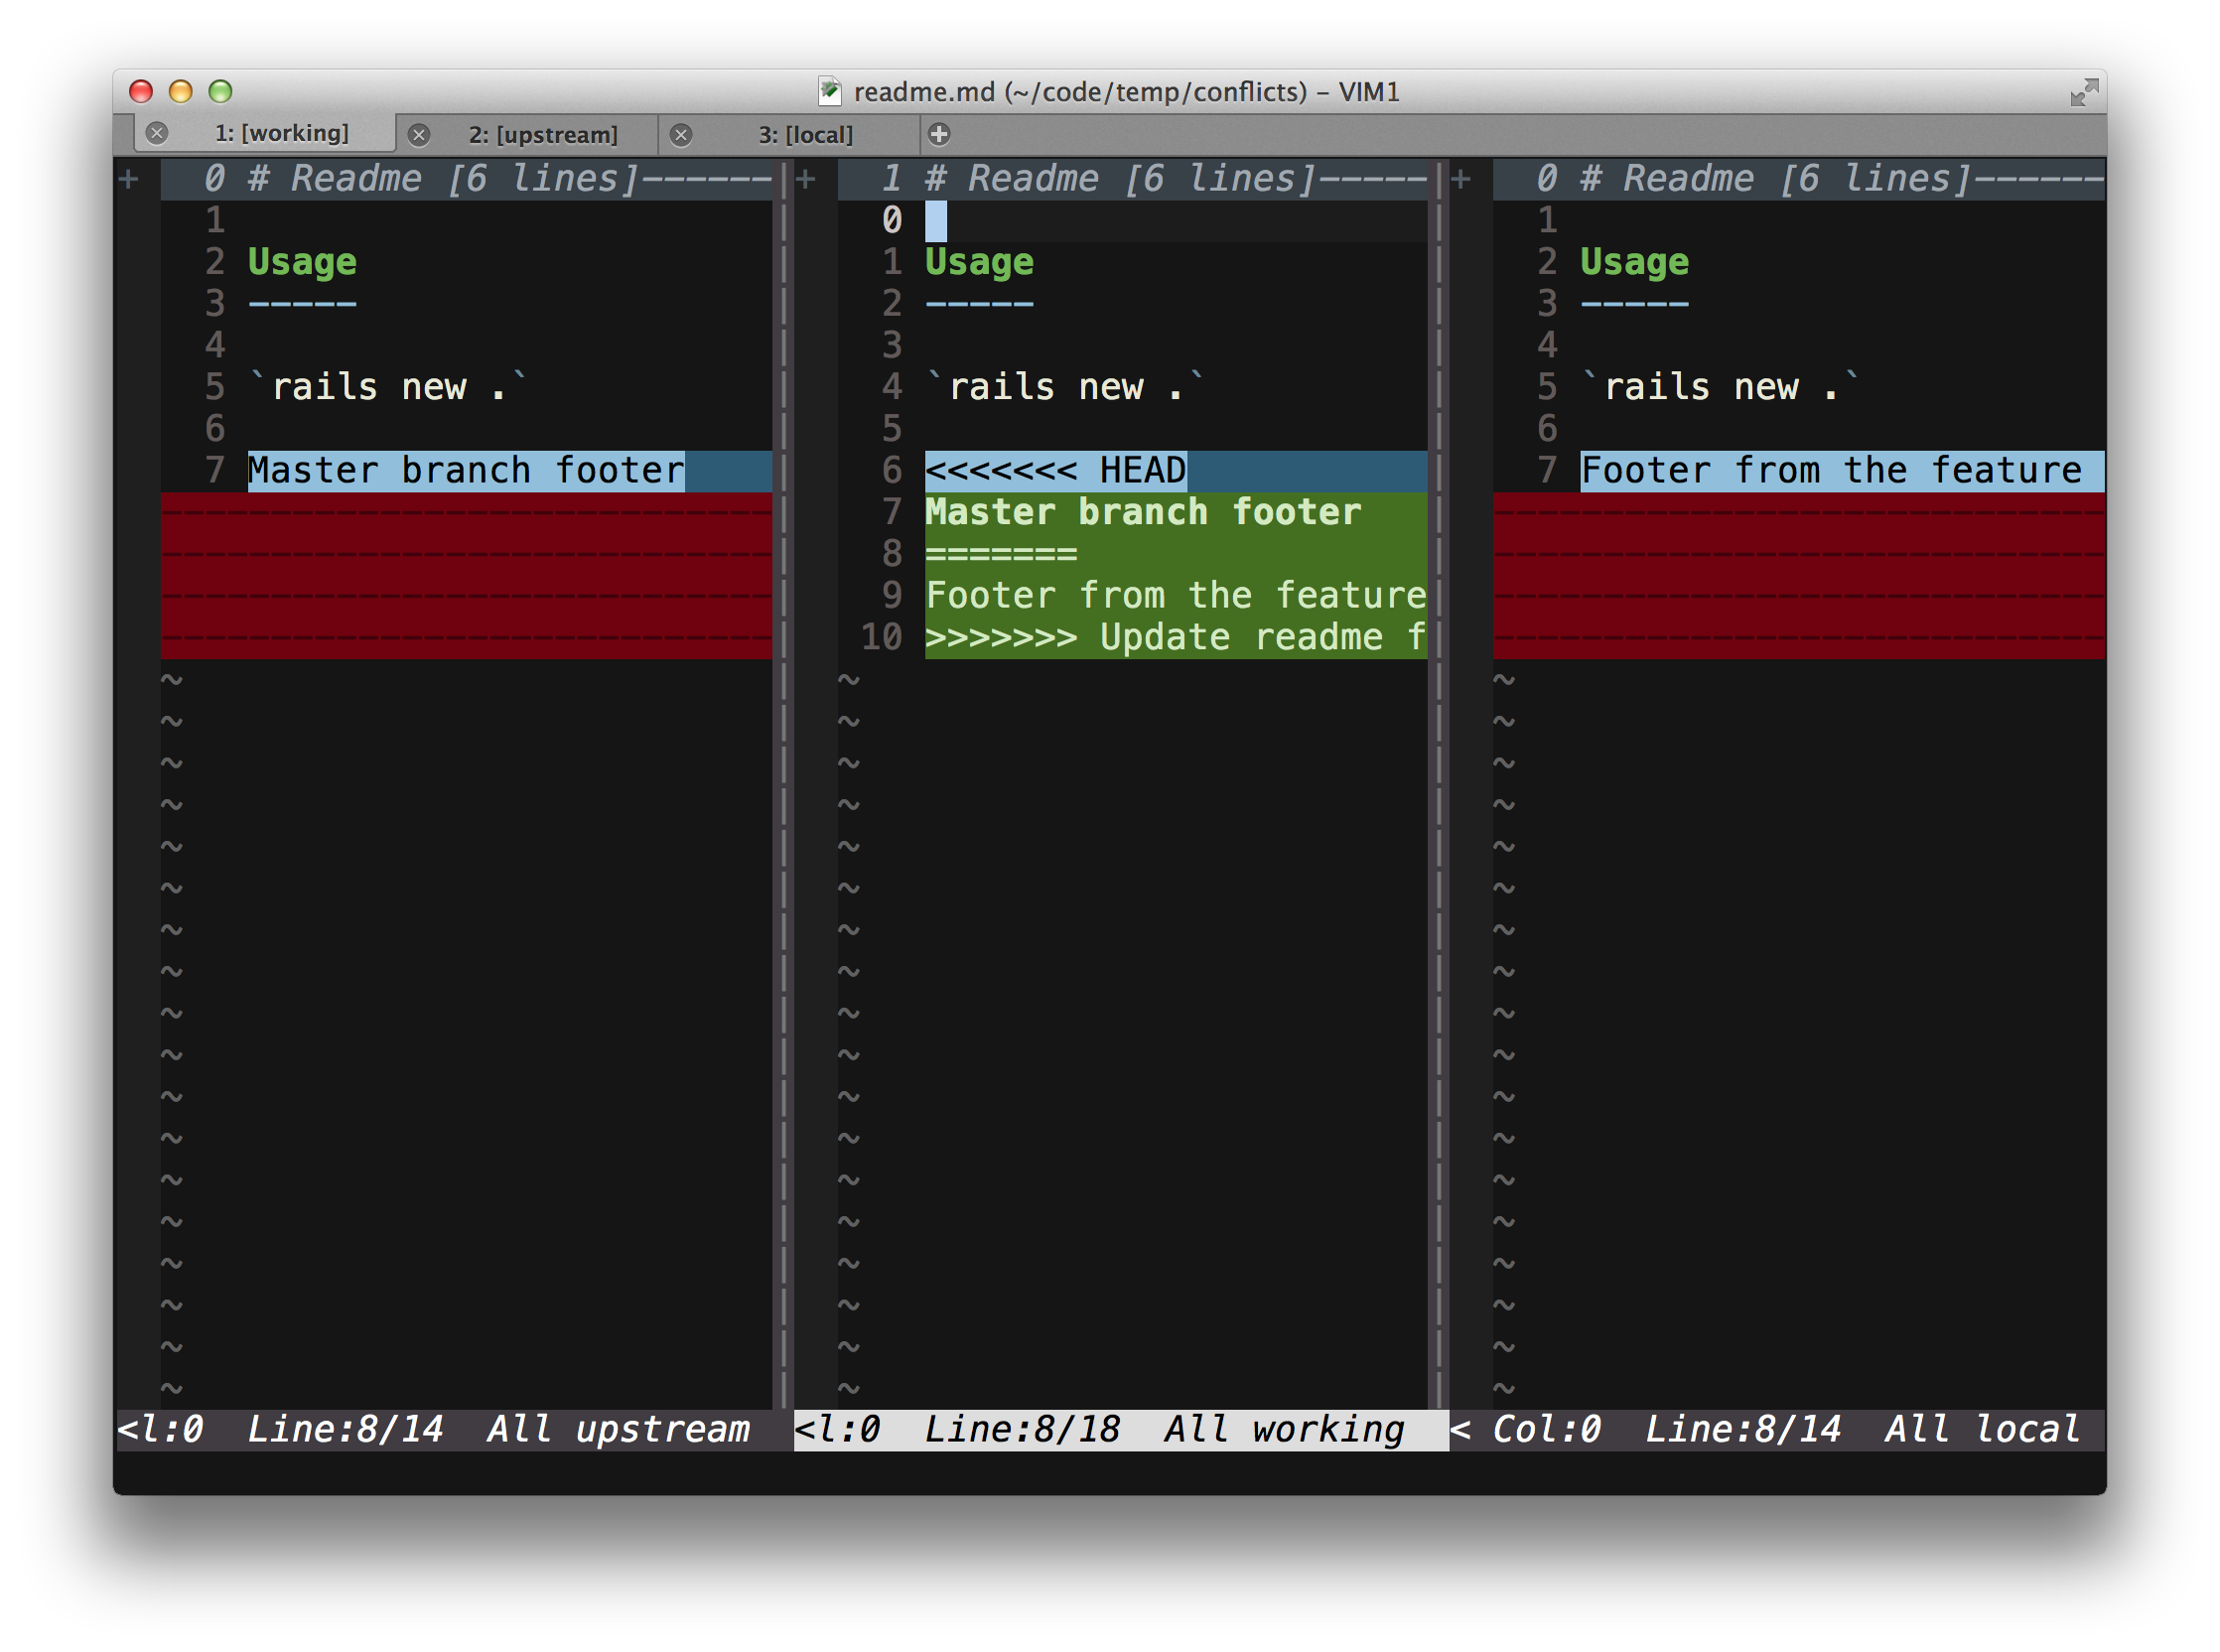The height and width of the screenshot is (1652, 2220).
Task: Click 'Master branch footer' in upstream pane
Action: [x=466, y=471]
